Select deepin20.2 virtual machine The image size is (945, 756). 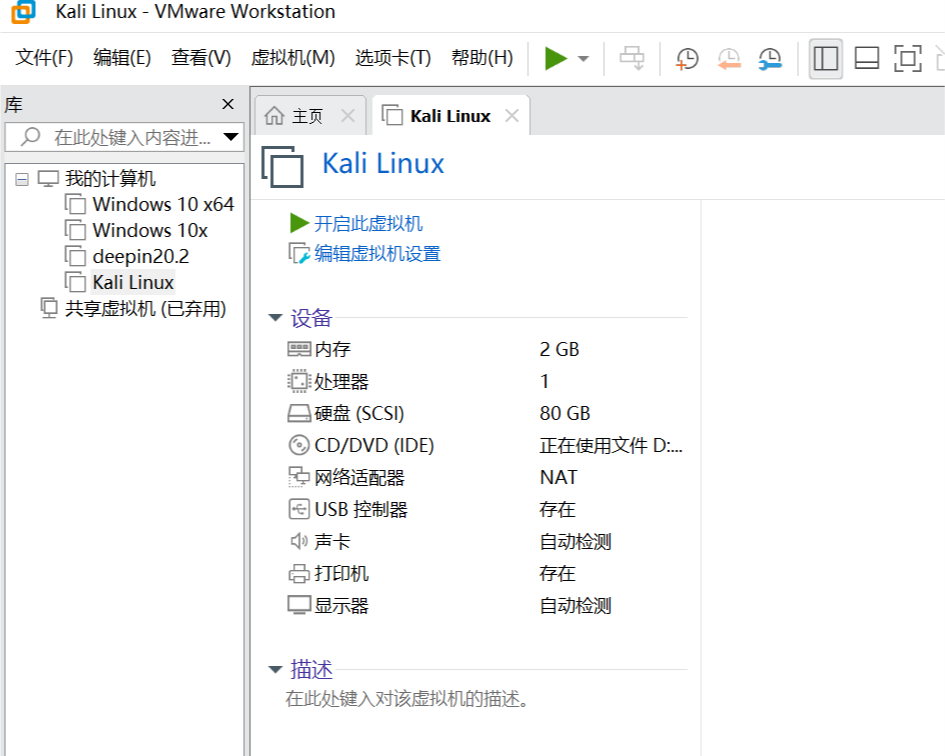coord(140,256)
